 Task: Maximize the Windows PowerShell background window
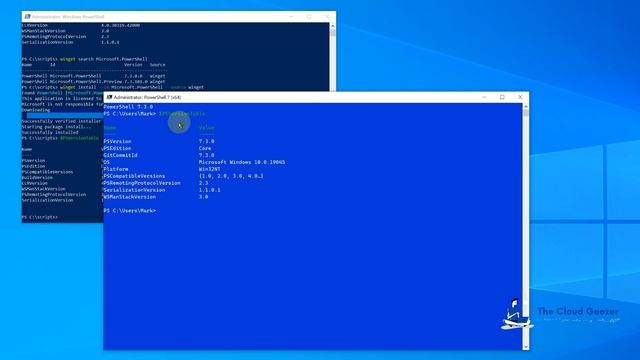[x=309, y=17]
